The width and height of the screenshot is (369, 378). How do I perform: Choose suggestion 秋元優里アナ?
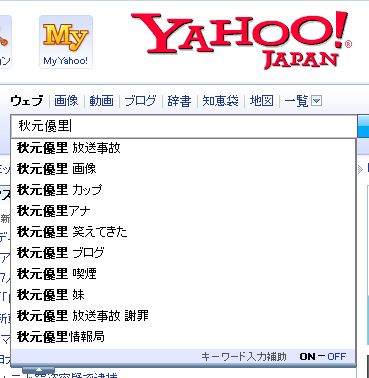(x=184, y=211)
